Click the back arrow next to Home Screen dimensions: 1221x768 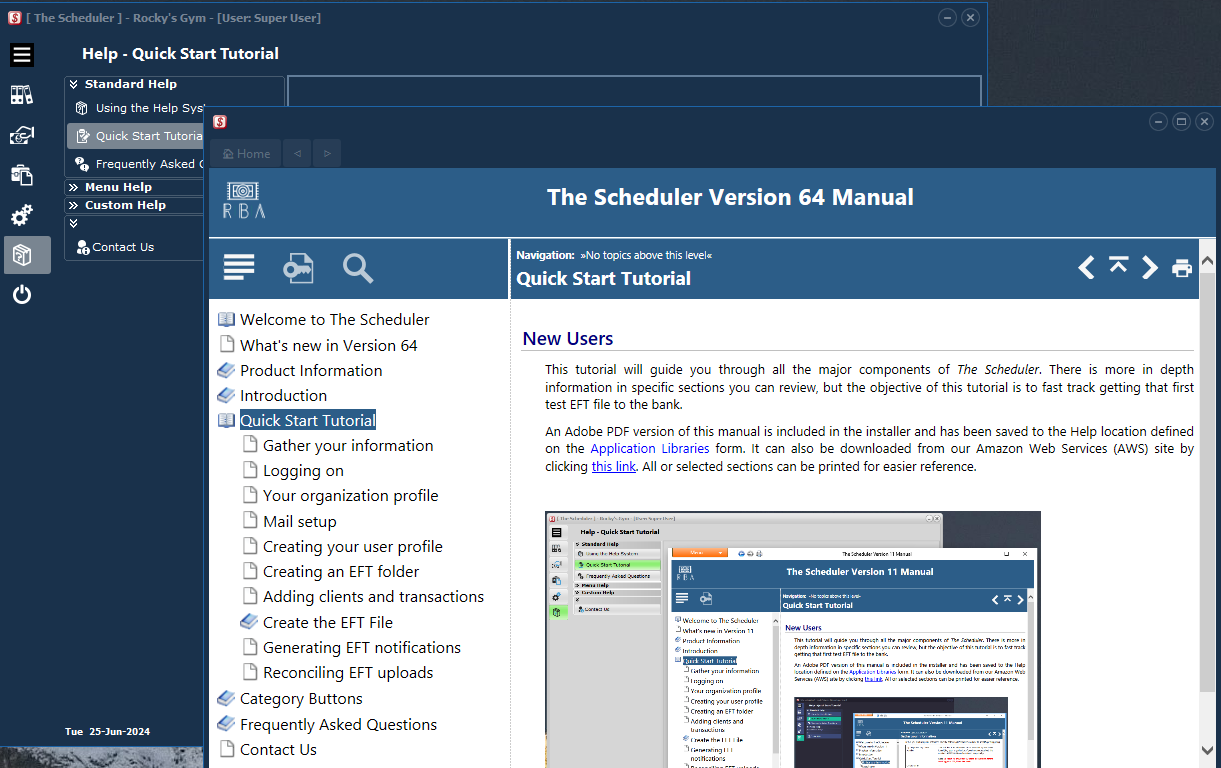296,154
